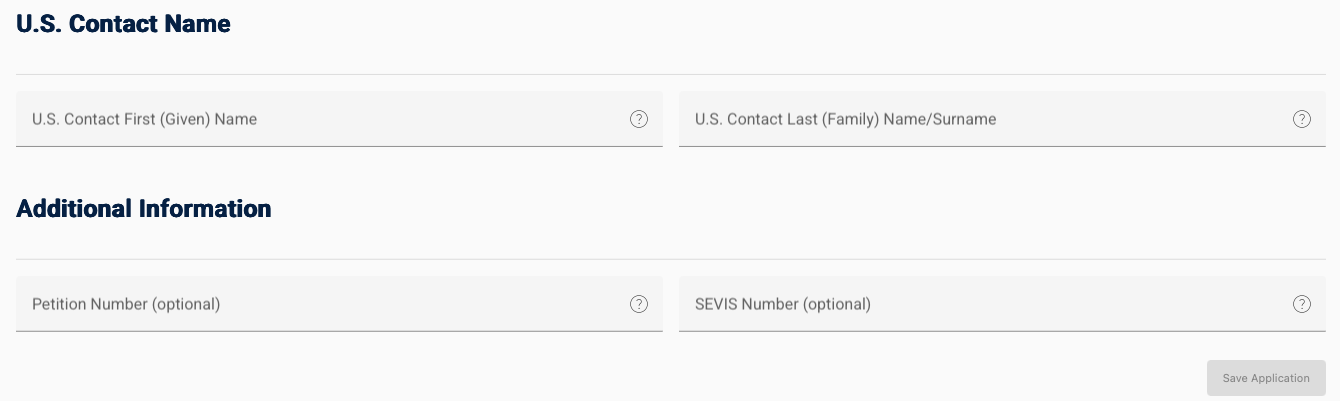Screen dimensions: 1340x401
Task: Click help icon for U.S. Contact First Name
Action: click(639, 119)
